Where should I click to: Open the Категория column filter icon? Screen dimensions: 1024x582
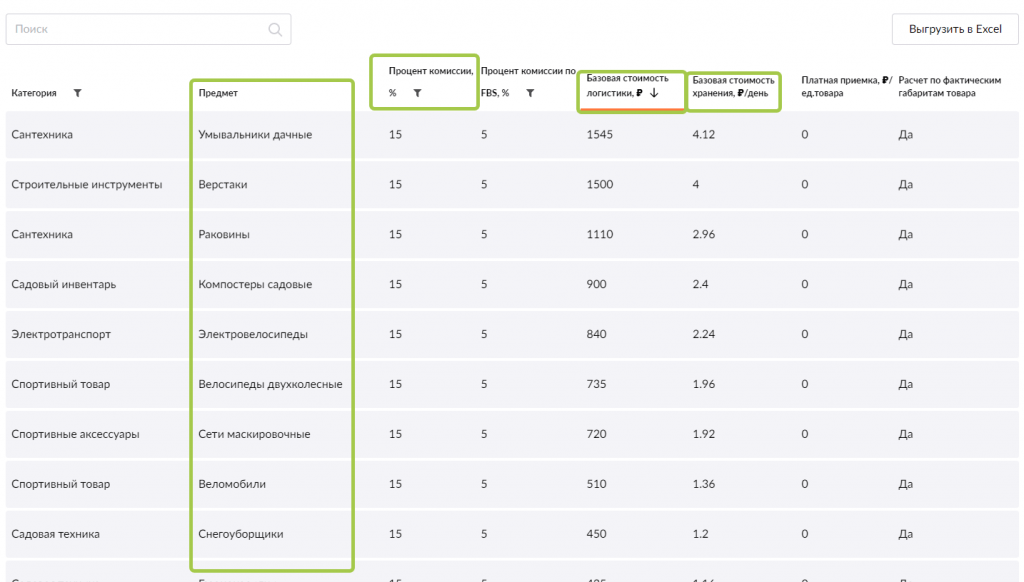point(78,93)
